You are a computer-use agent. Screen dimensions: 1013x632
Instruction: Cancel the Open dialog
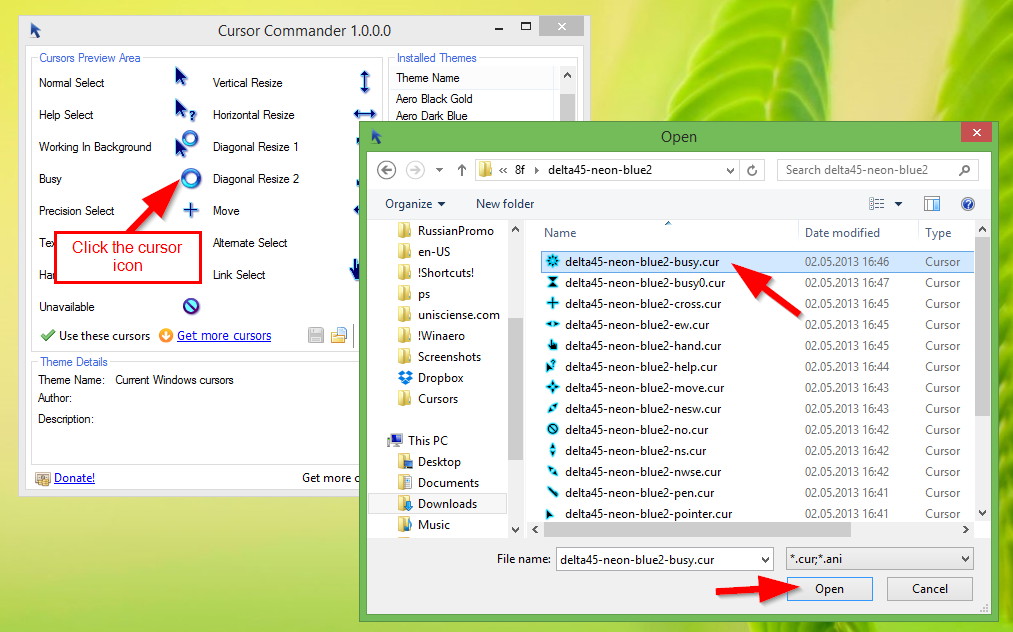pos(930,589)
